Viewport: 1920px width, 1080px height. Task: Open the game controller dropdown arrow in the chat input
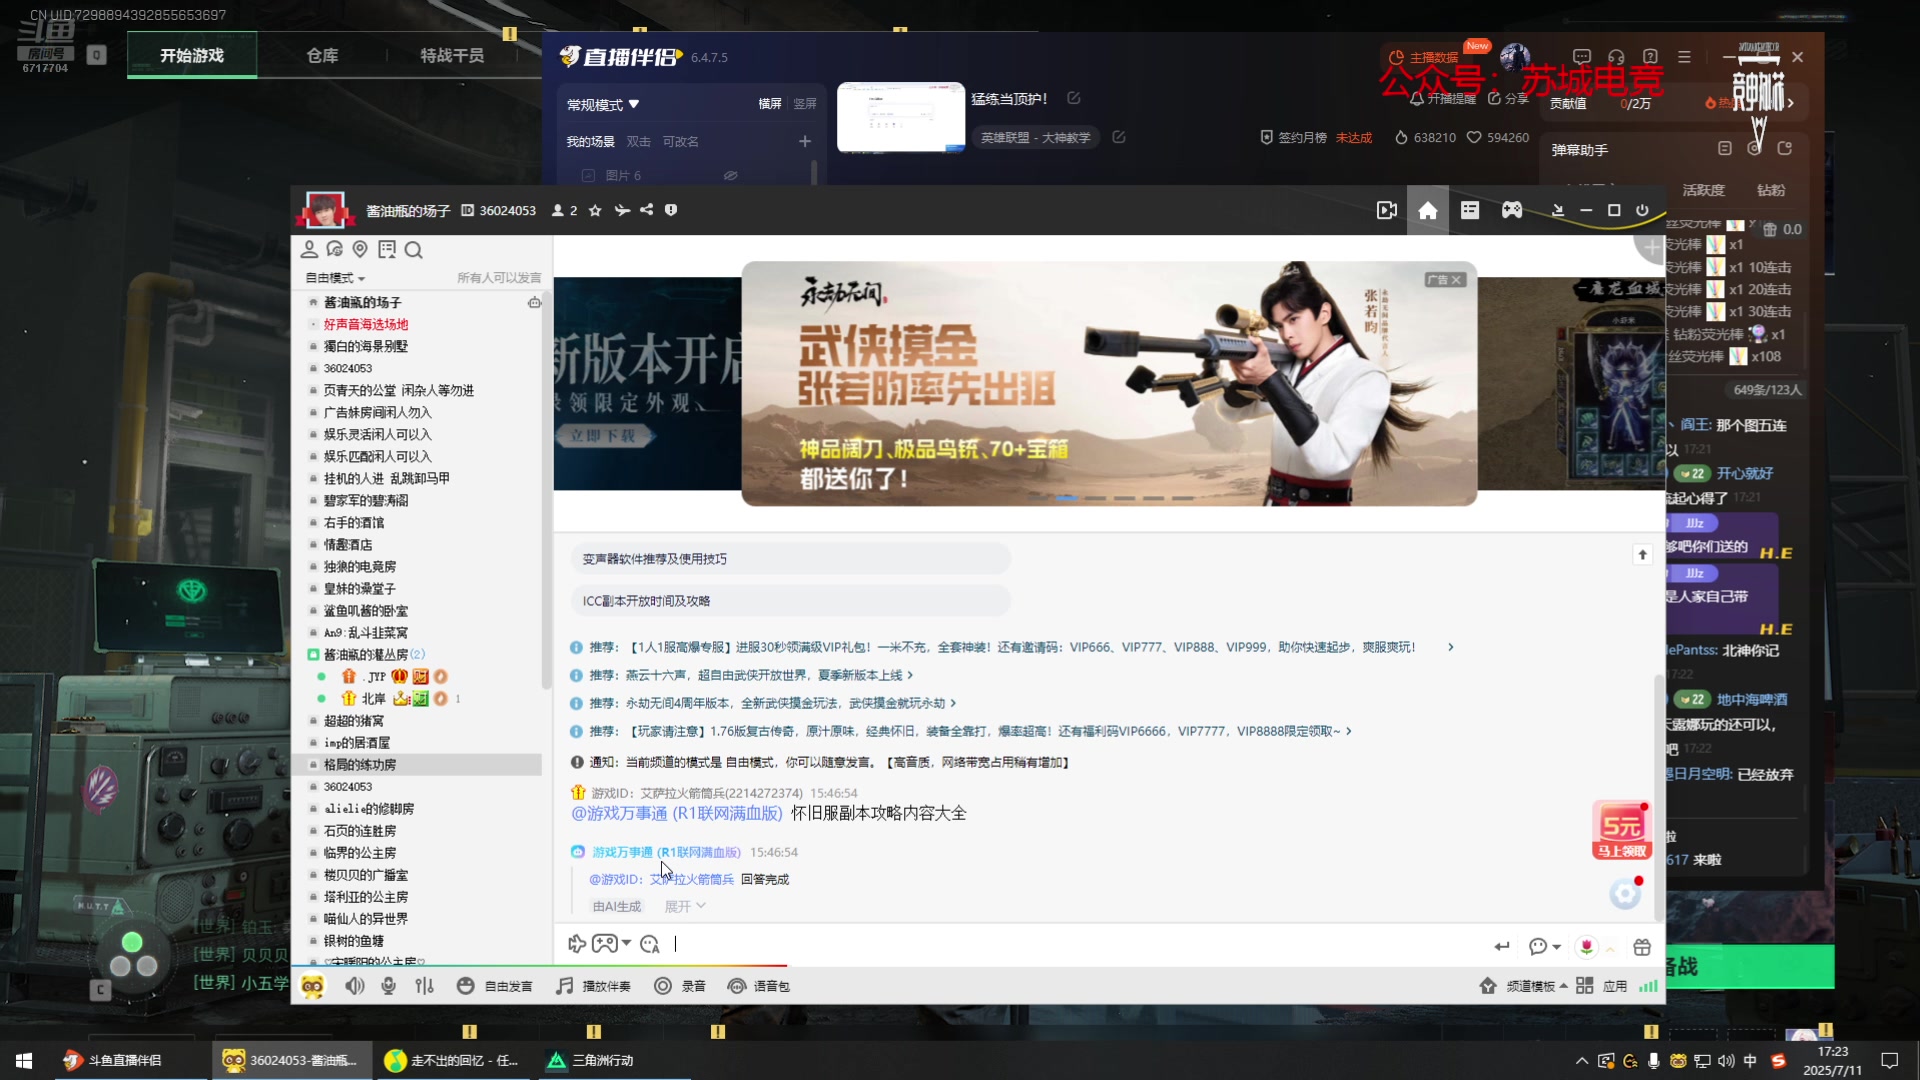click(x=626, y=944)
